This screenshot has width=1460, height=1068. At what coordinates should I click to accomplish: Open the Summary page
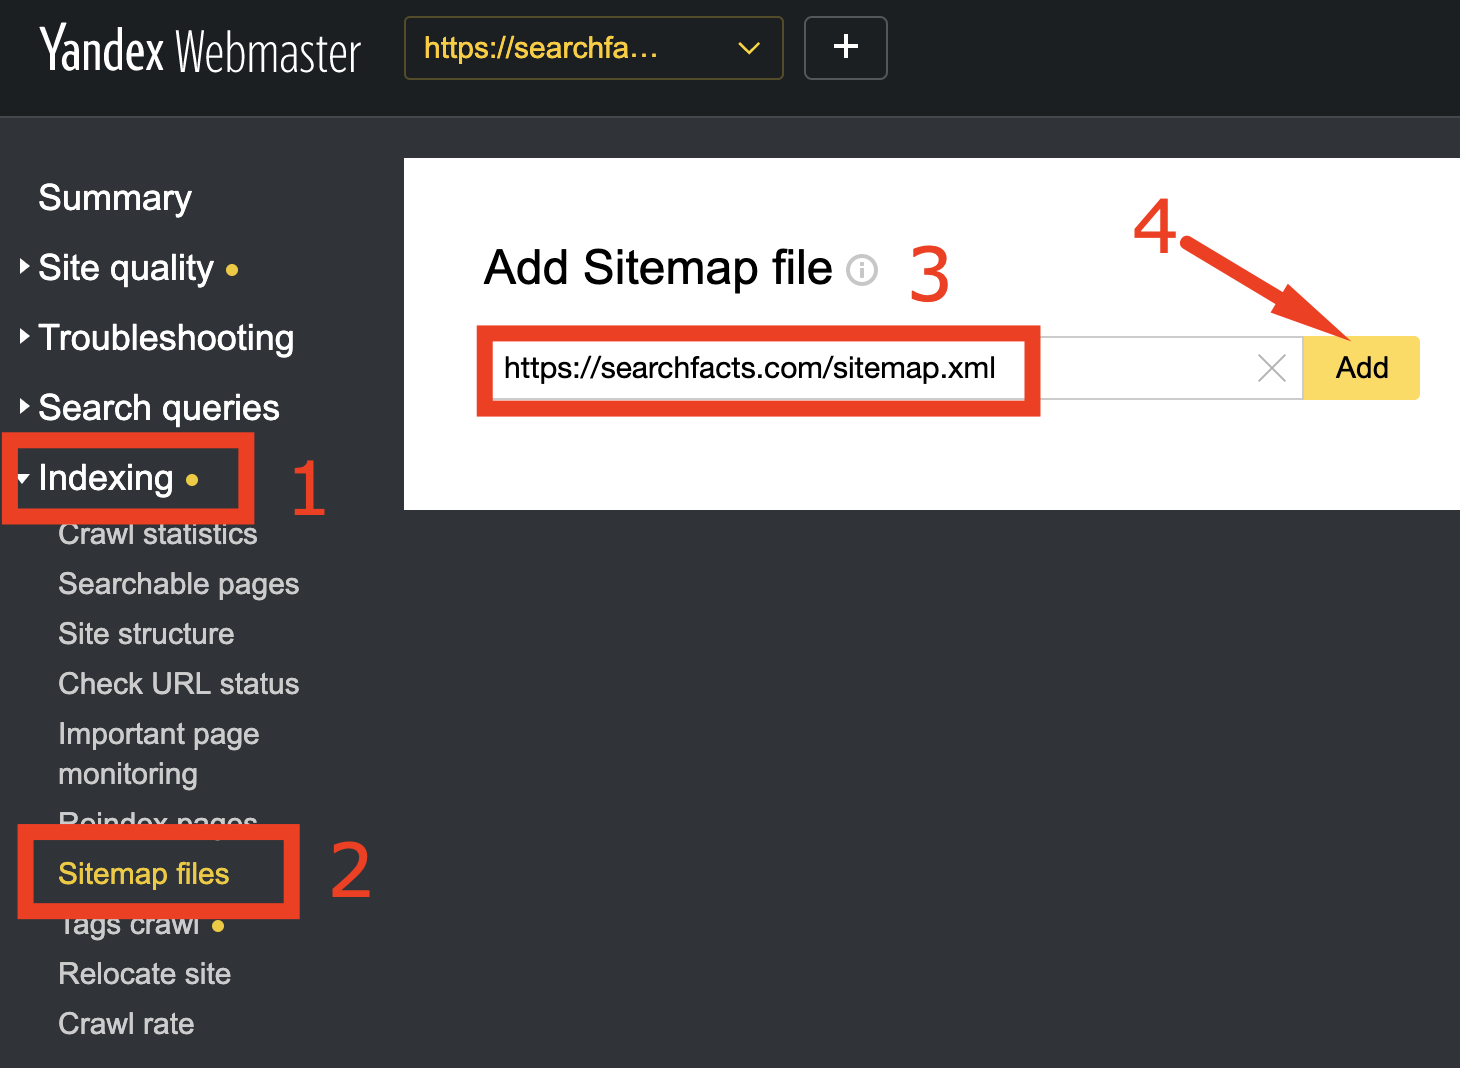pyautogui.click(x=114, y=198)
